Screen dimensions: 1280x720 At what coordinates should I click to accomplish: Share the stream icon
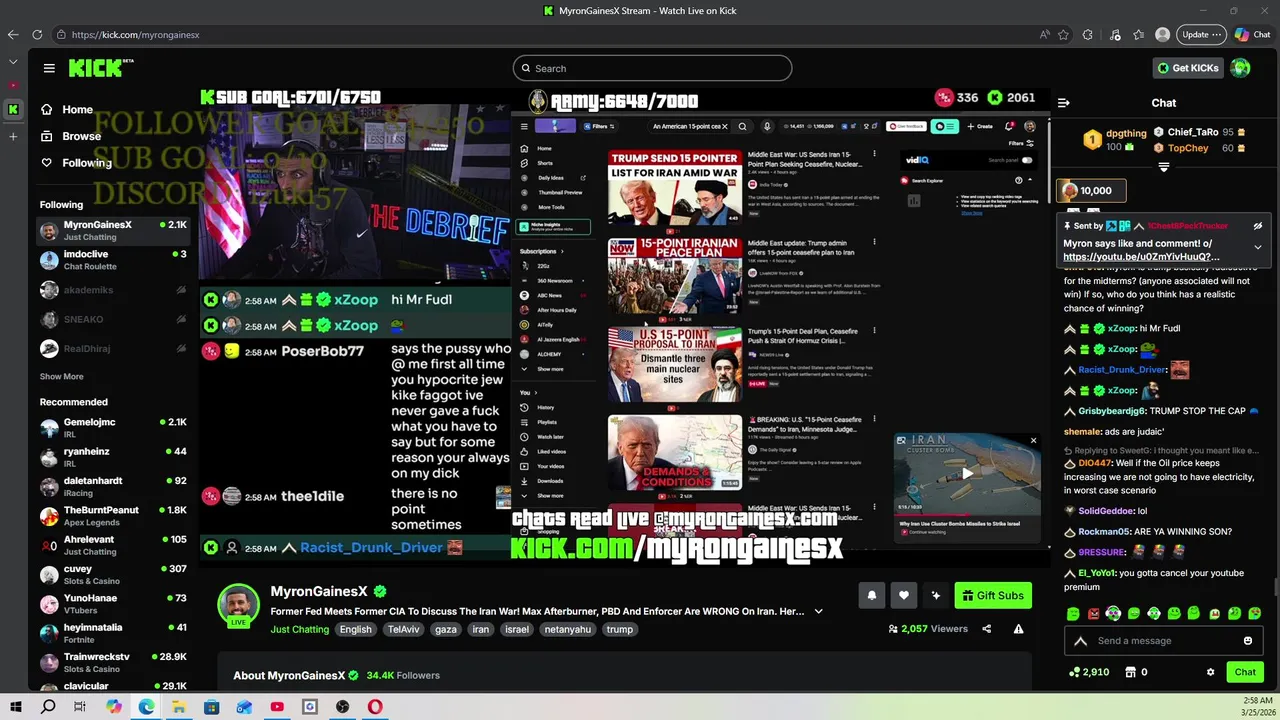pyautogui.click(x=987, y=629)
